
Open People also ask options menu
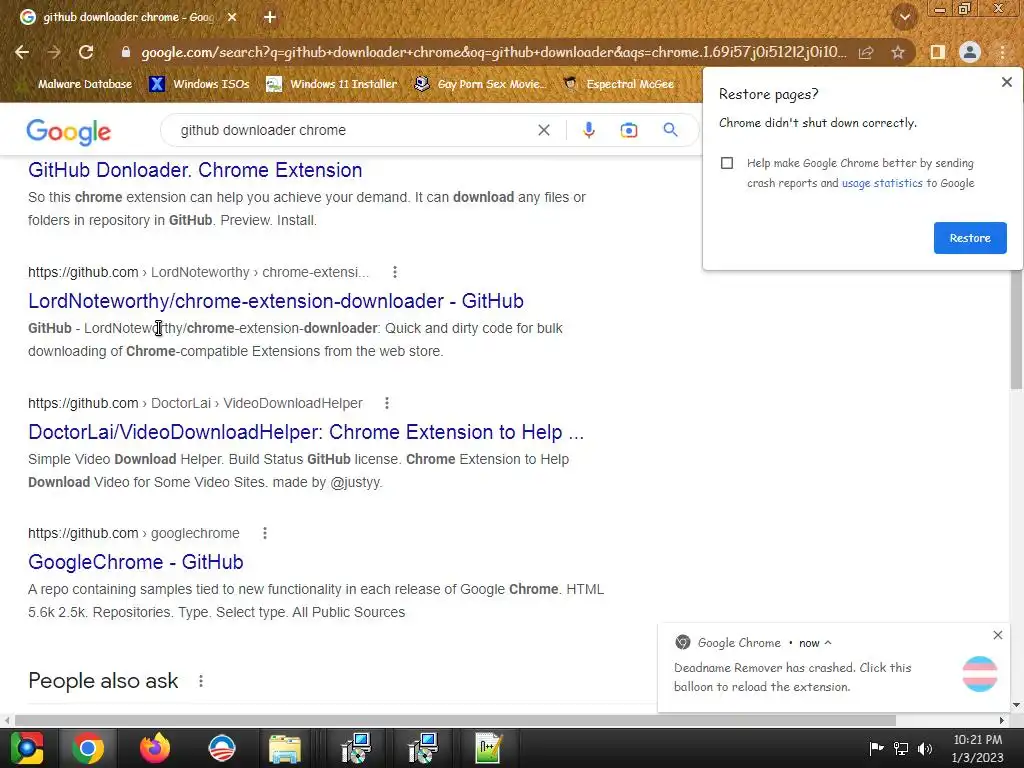pyautogui.click(x=200, y=681)
